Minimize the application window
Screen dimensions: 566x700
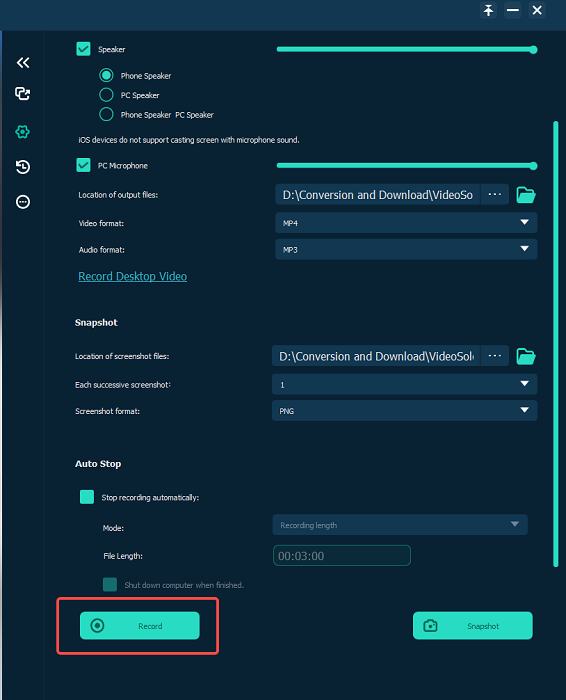512,10
